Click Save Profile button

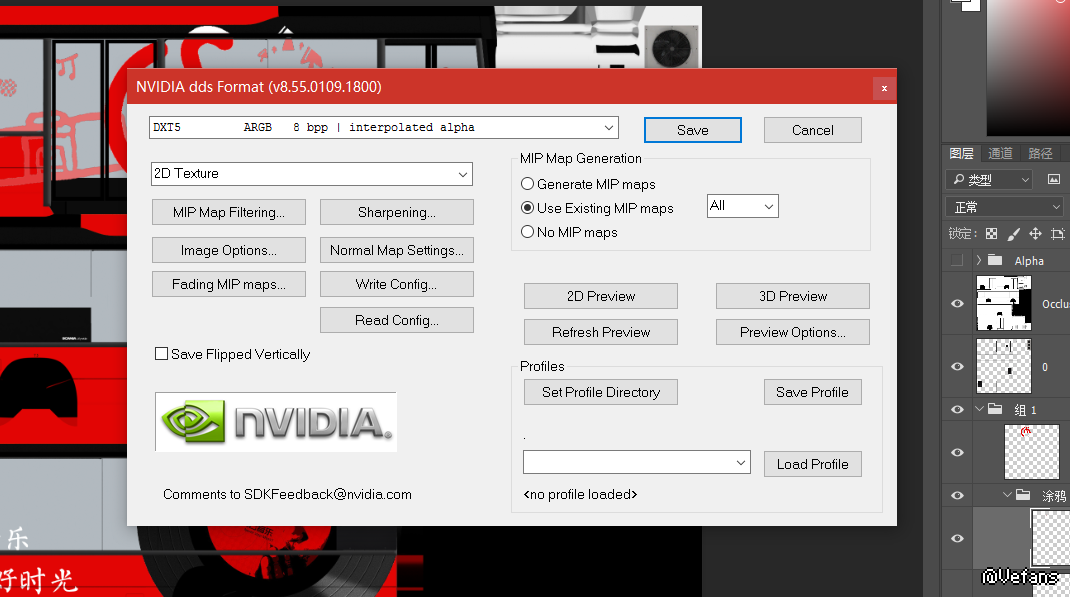(x=813, y=392)
